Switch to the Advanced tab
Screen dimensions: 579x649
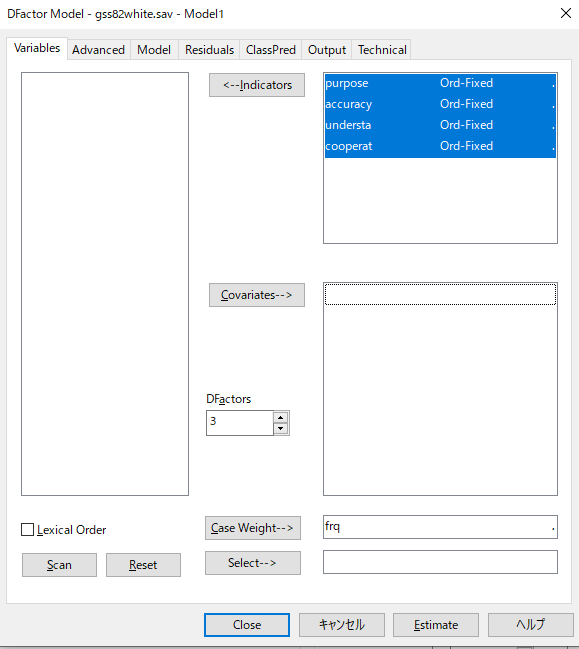99,50
